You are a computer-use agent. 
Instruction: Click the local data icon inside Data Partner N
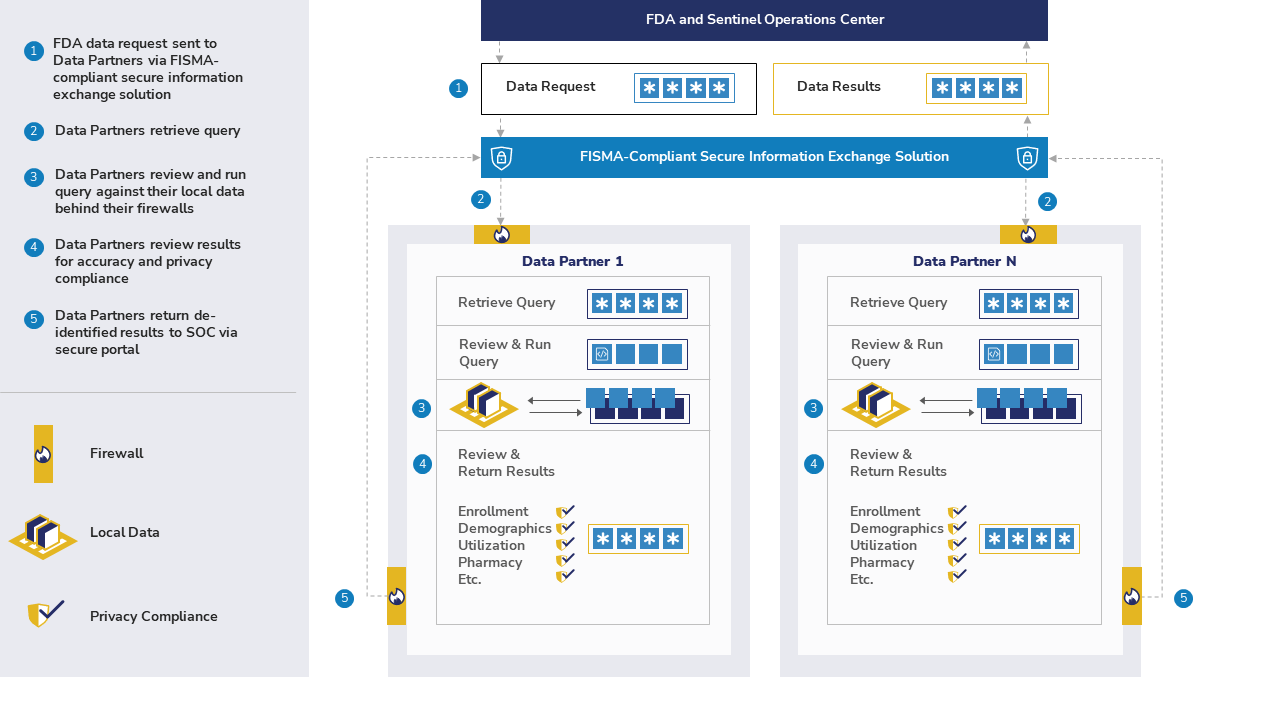(x=876, y=404)
